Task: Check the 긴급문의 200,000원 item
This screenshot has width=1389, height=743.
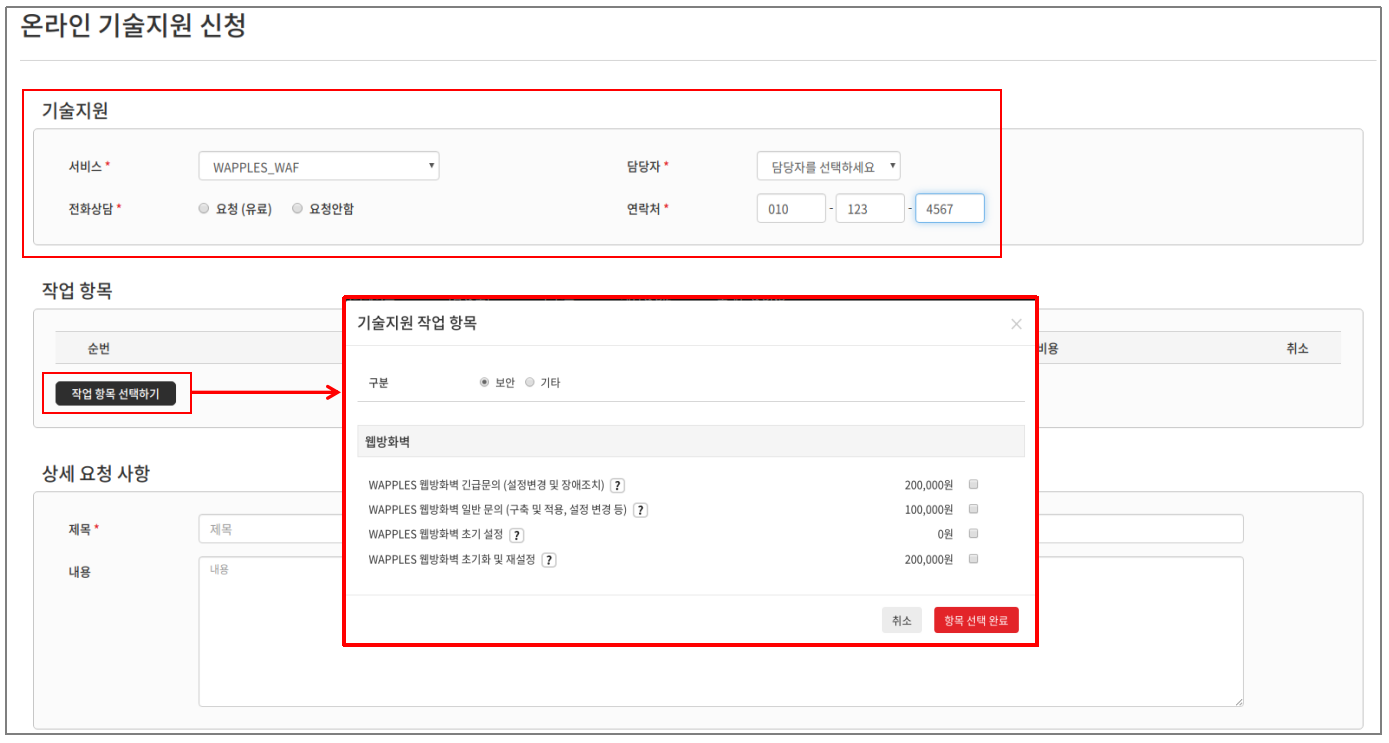Action: tap(973, 484)
